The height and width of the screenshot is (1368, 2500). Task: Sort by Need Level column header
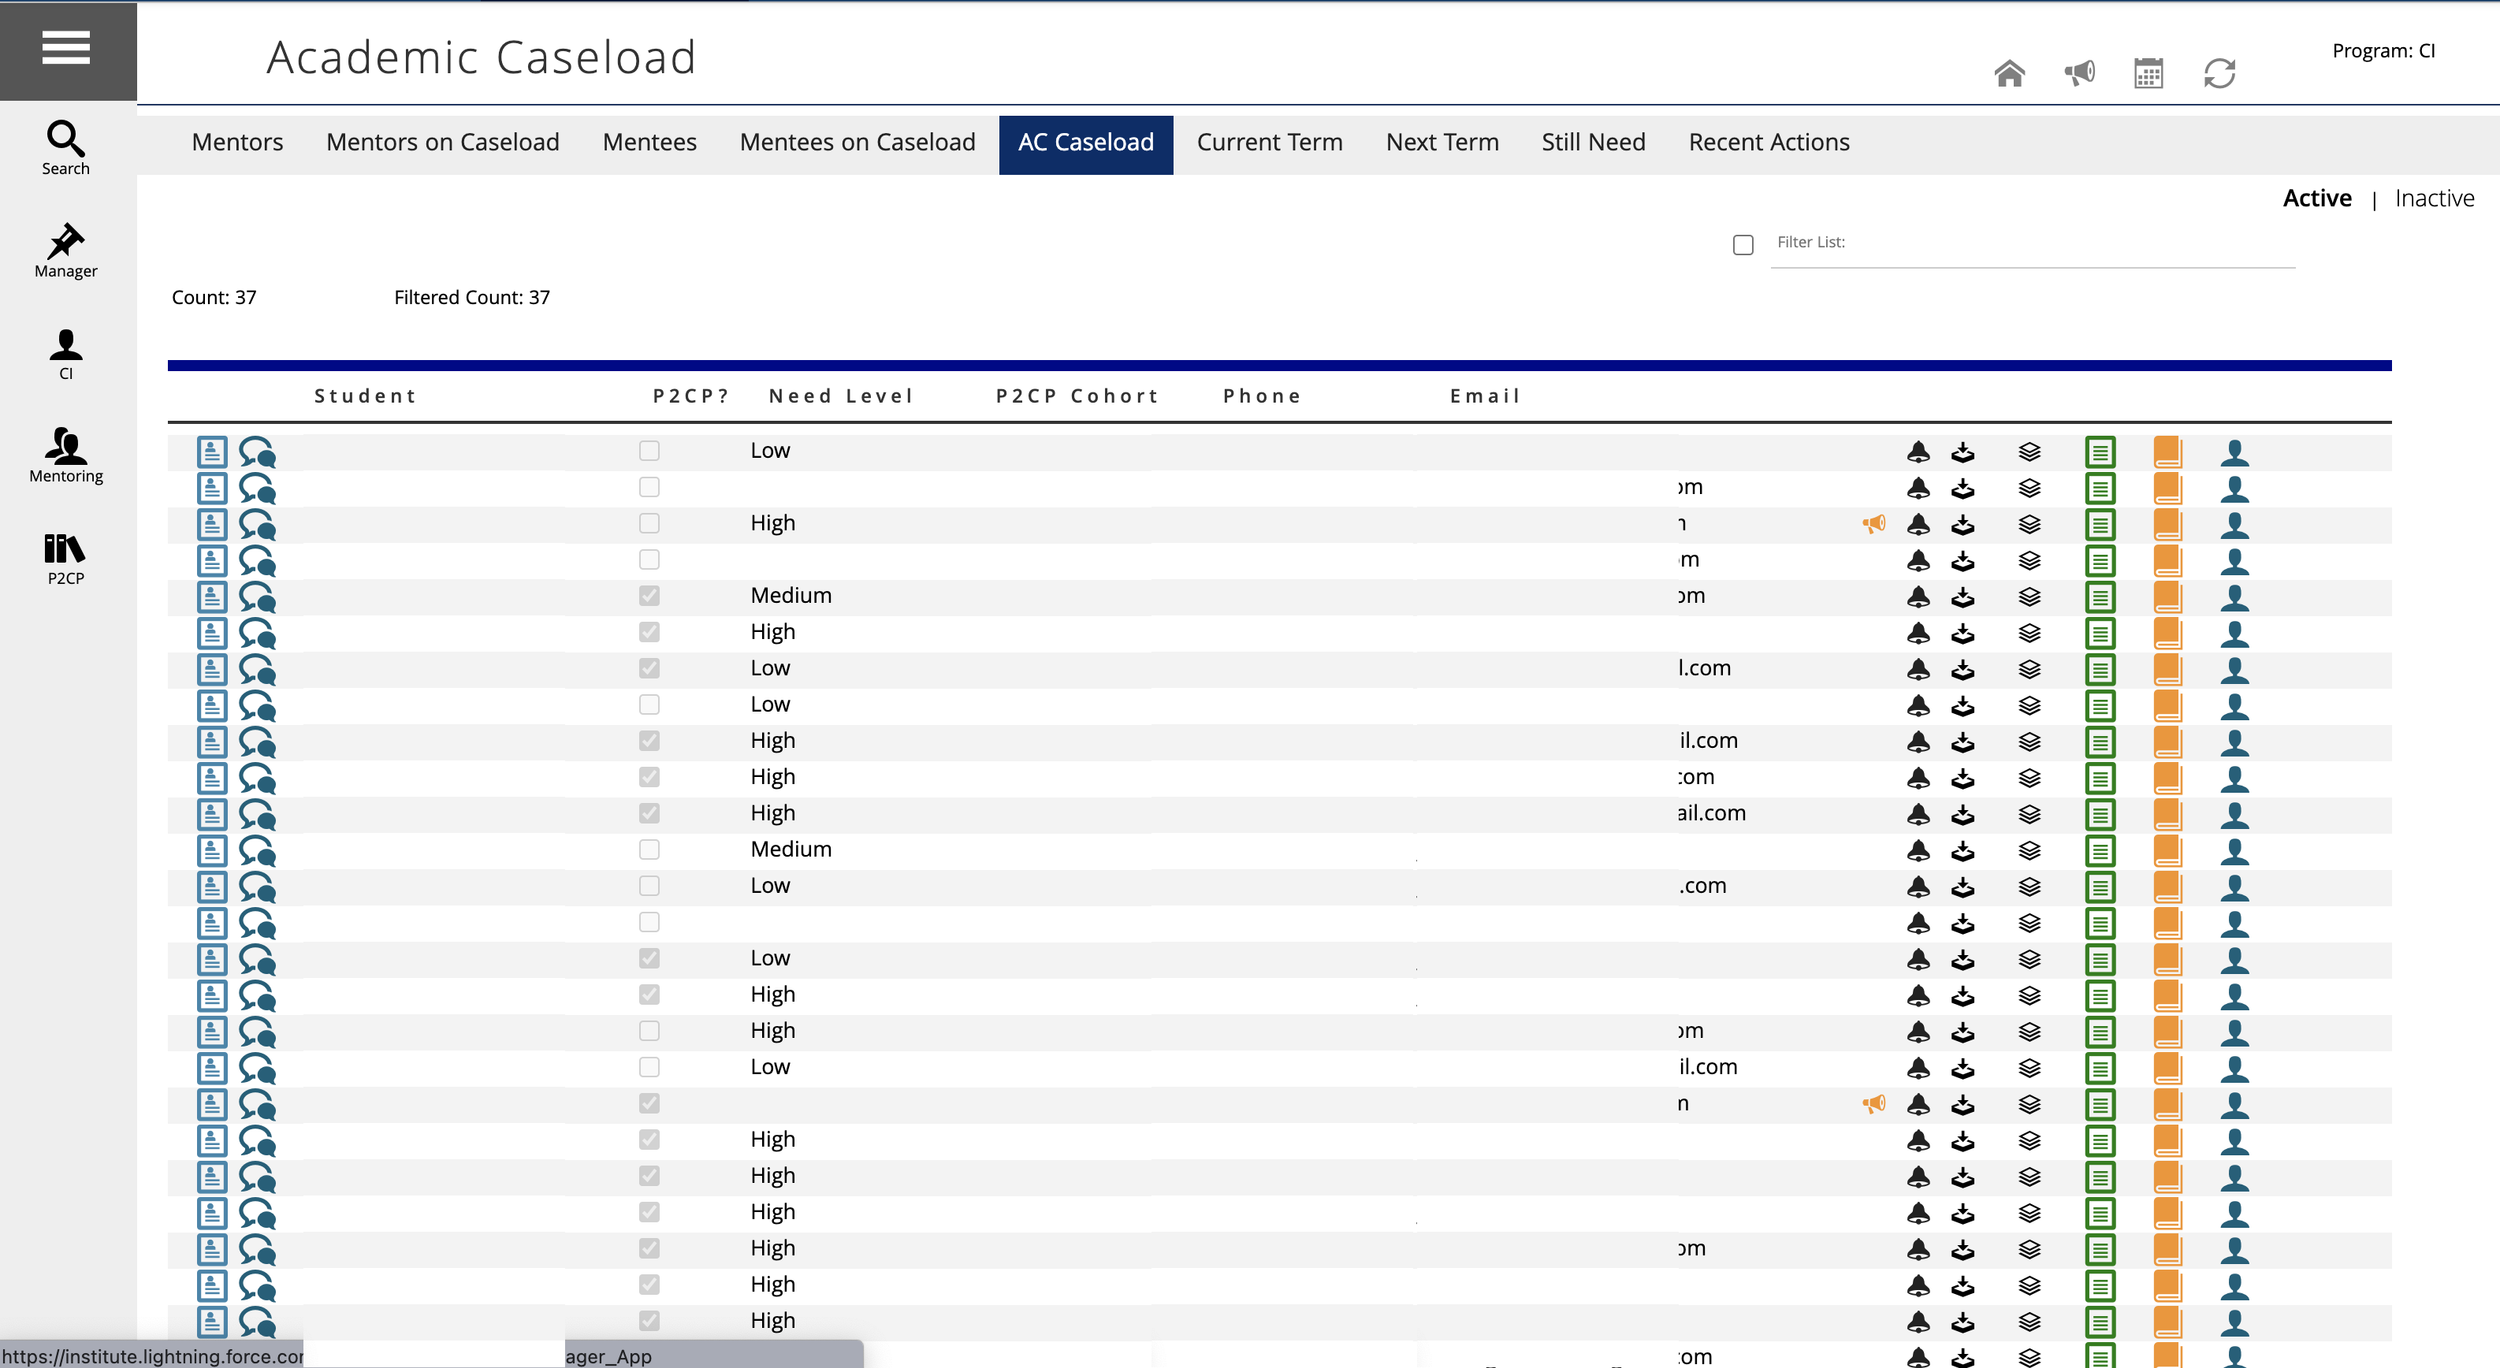click(x=840, y=396)
